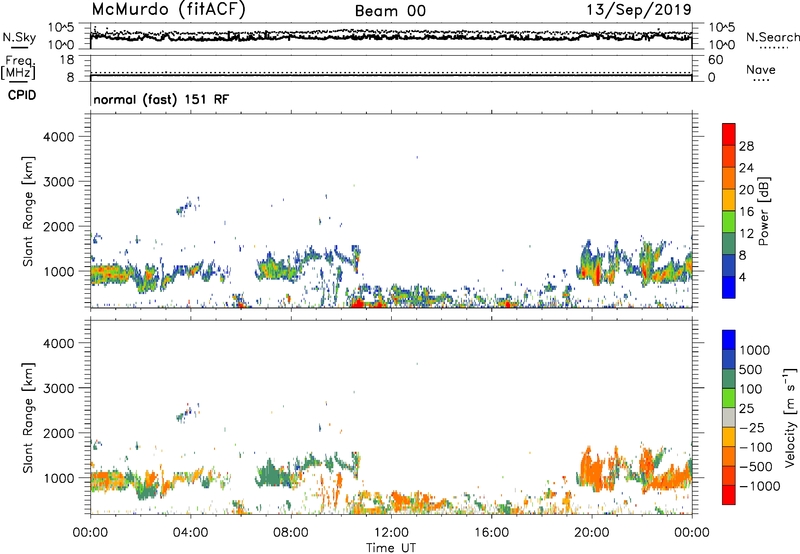Click the 08:00 time tick label

[x=291, y=533]
